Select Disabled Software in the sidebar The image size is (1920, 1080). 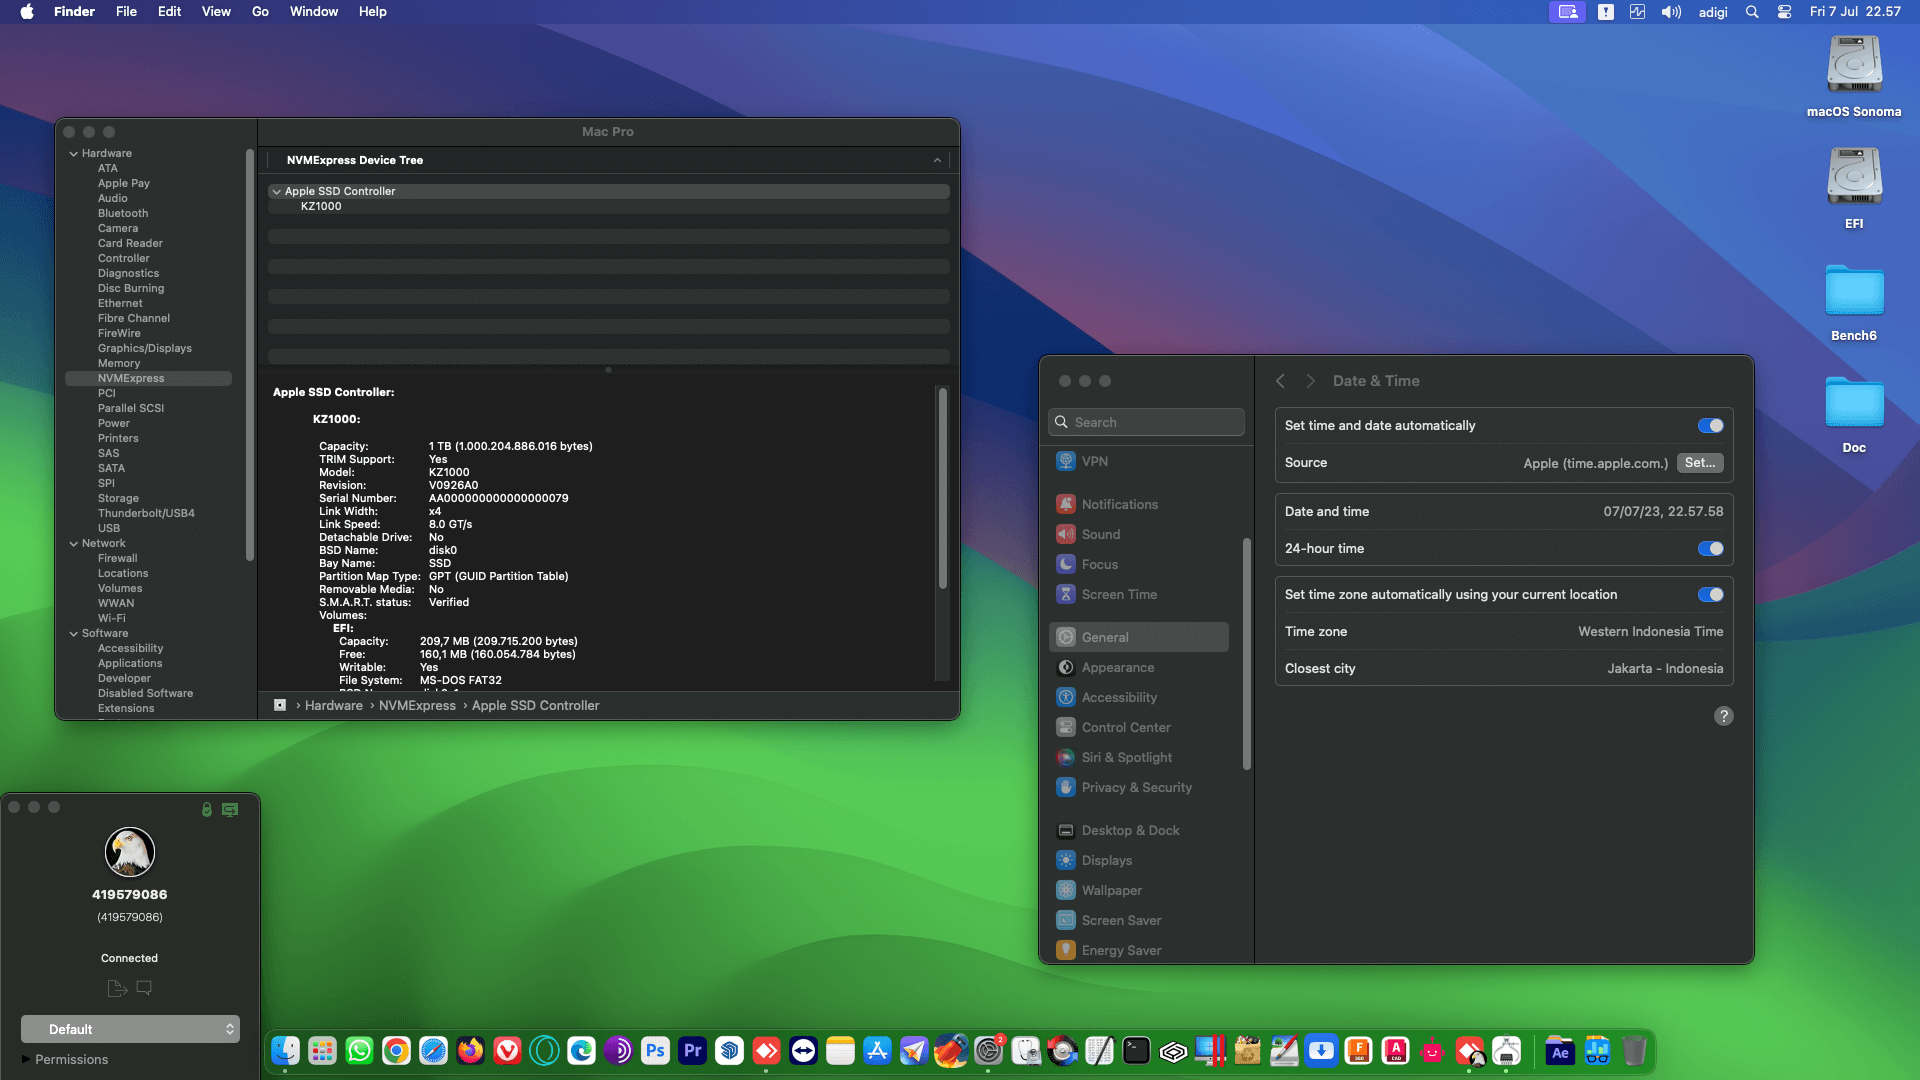[x=145, y=694]
